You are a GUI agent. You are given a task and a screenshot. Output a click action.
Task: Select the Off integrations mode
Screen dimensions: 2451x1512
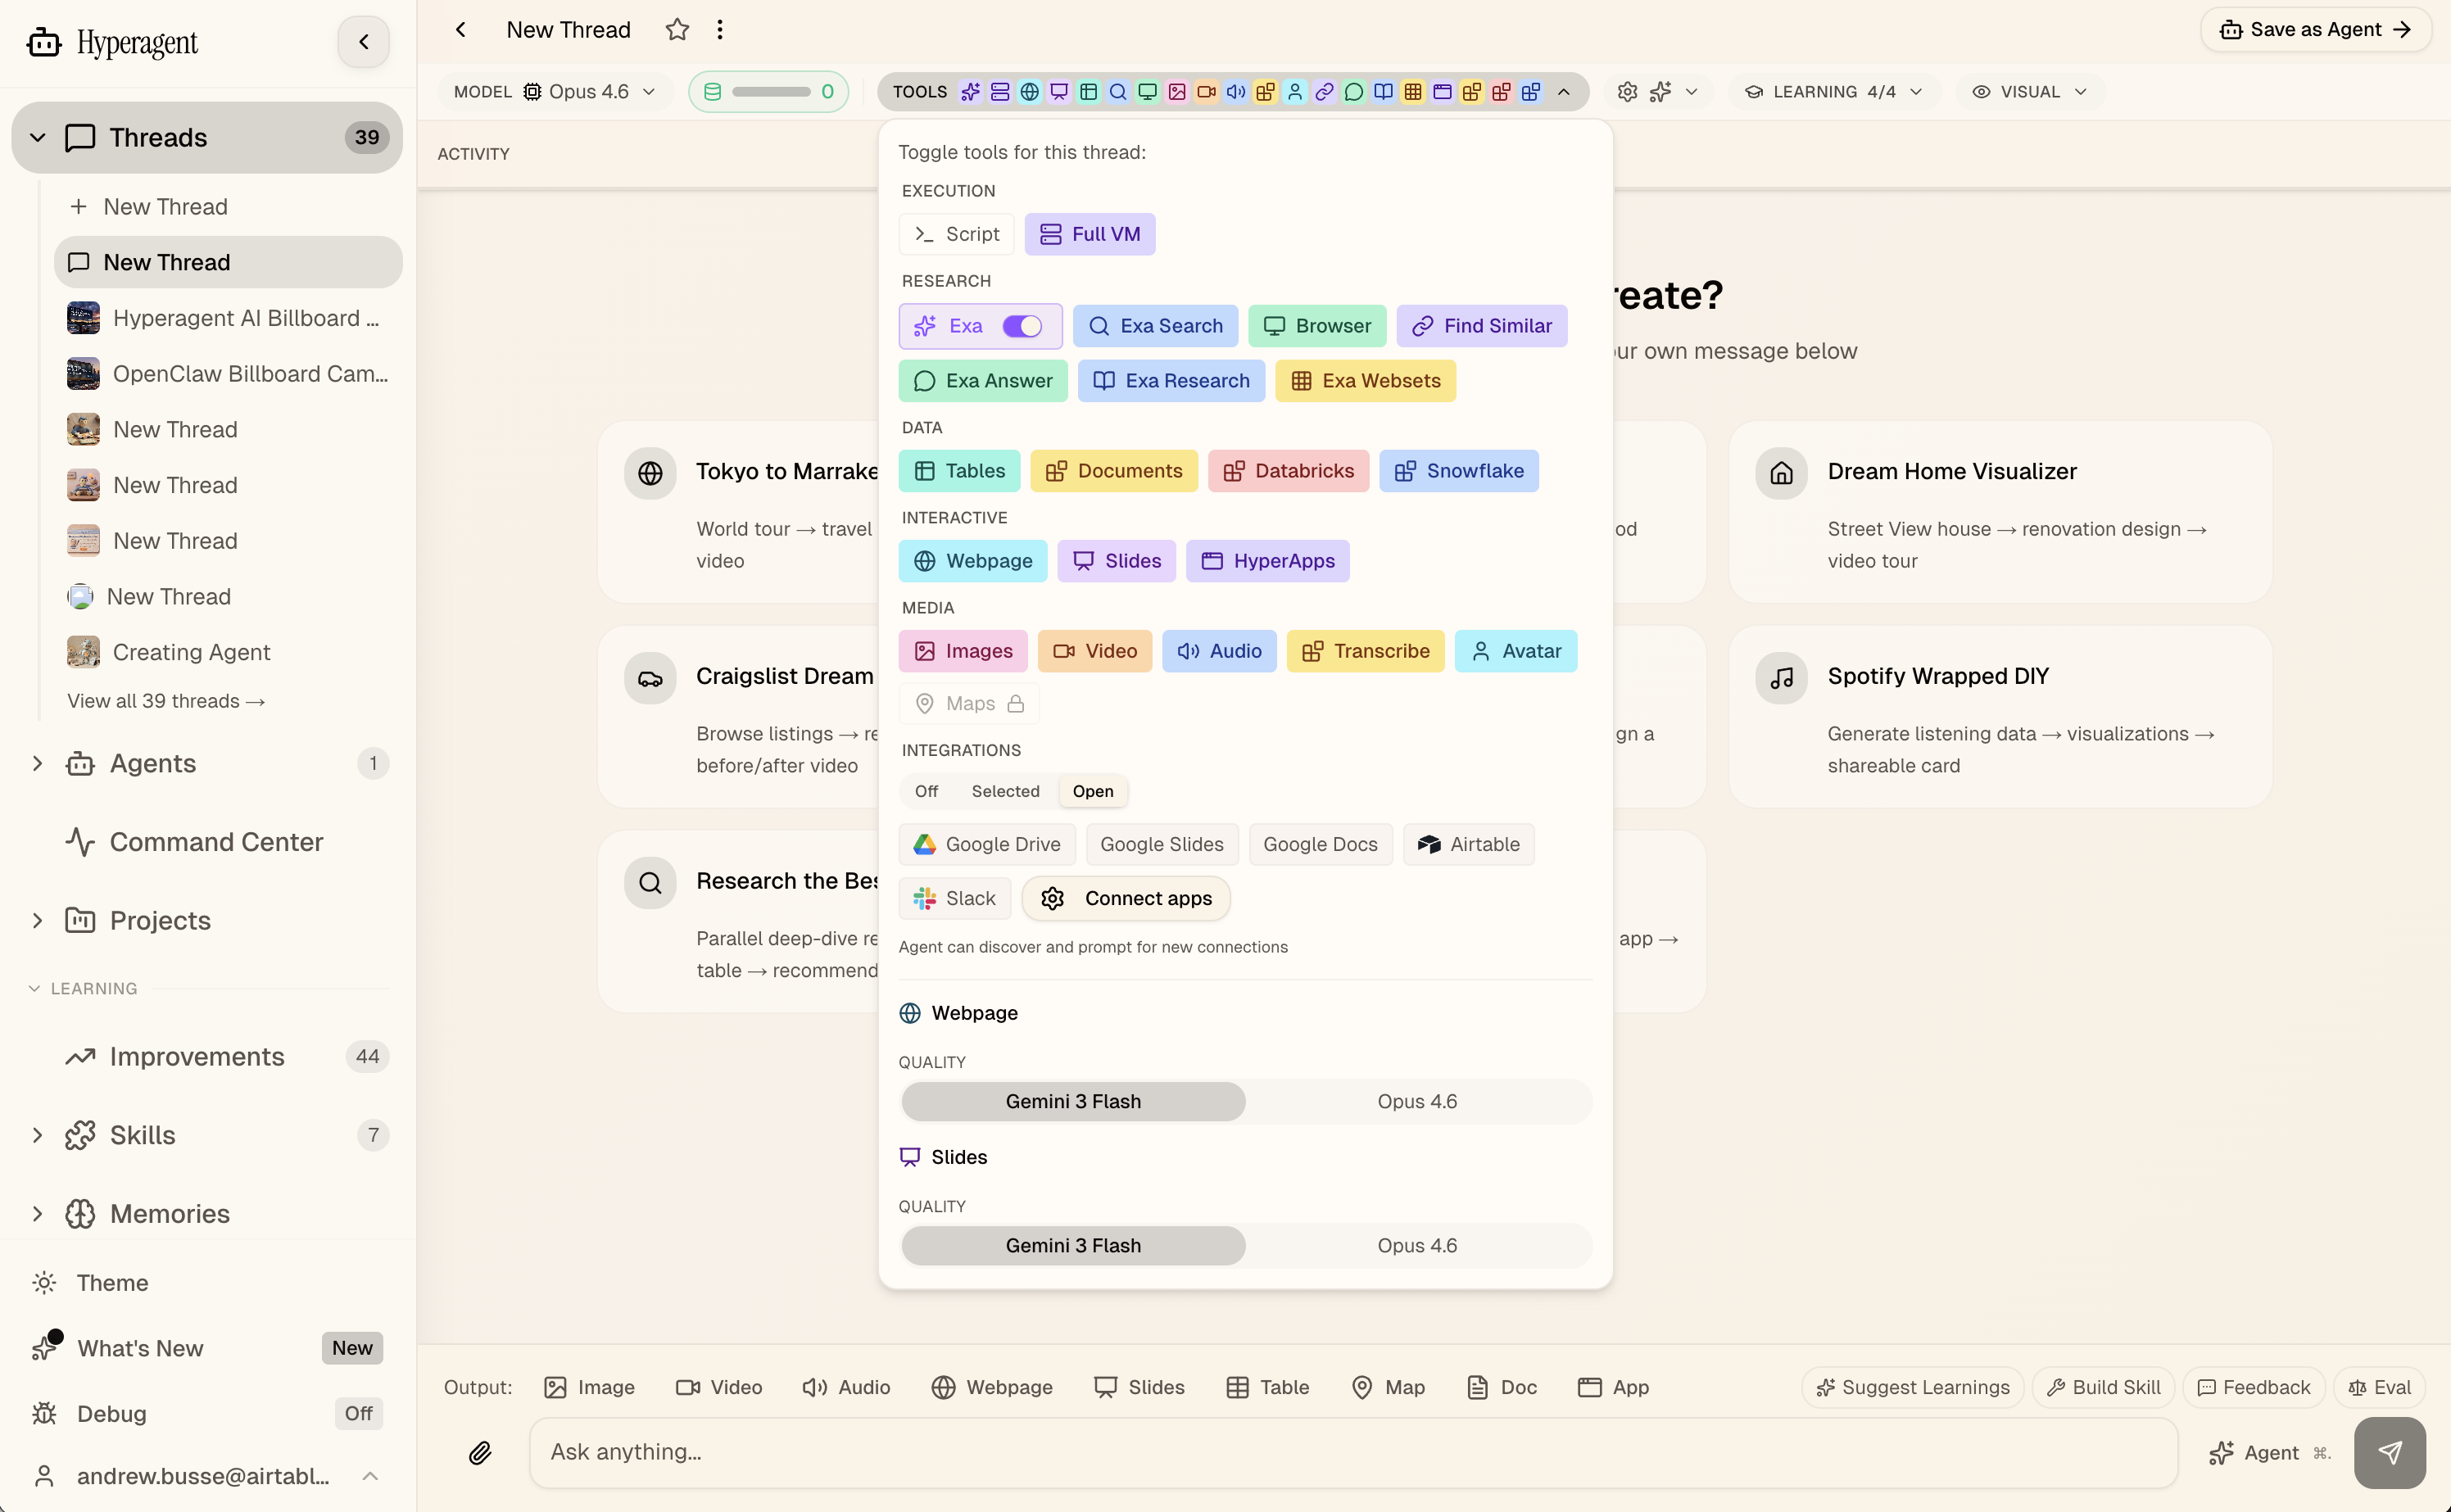(926, 791)
